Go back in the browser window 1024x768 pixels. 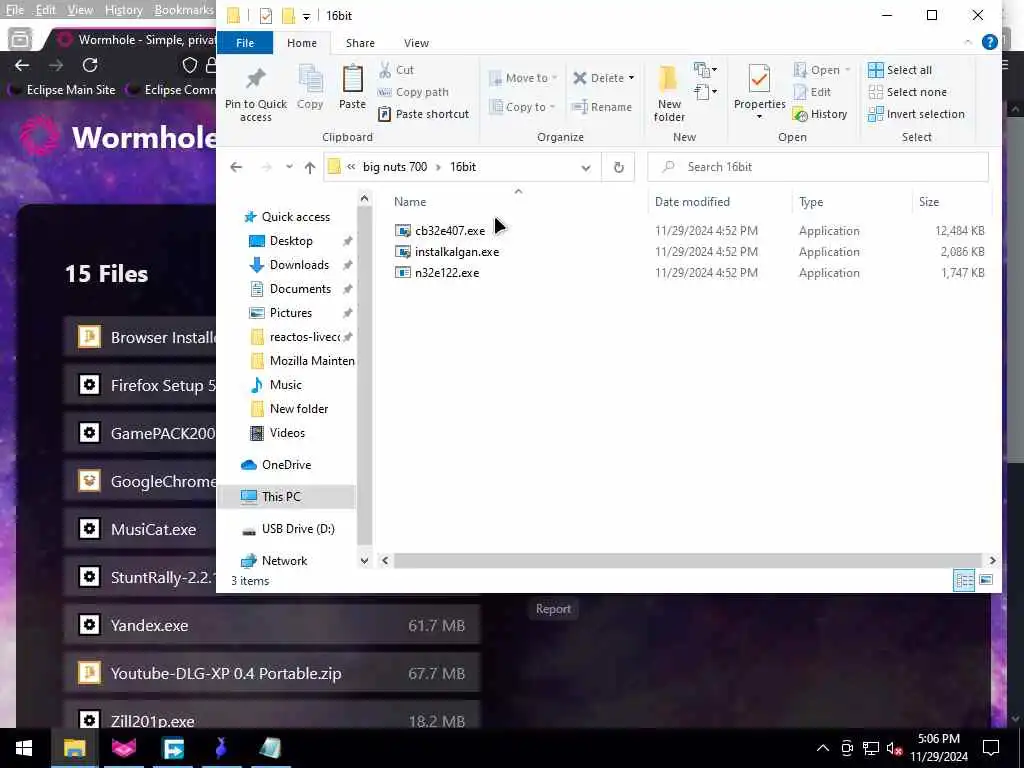click(x=22, y=65)
